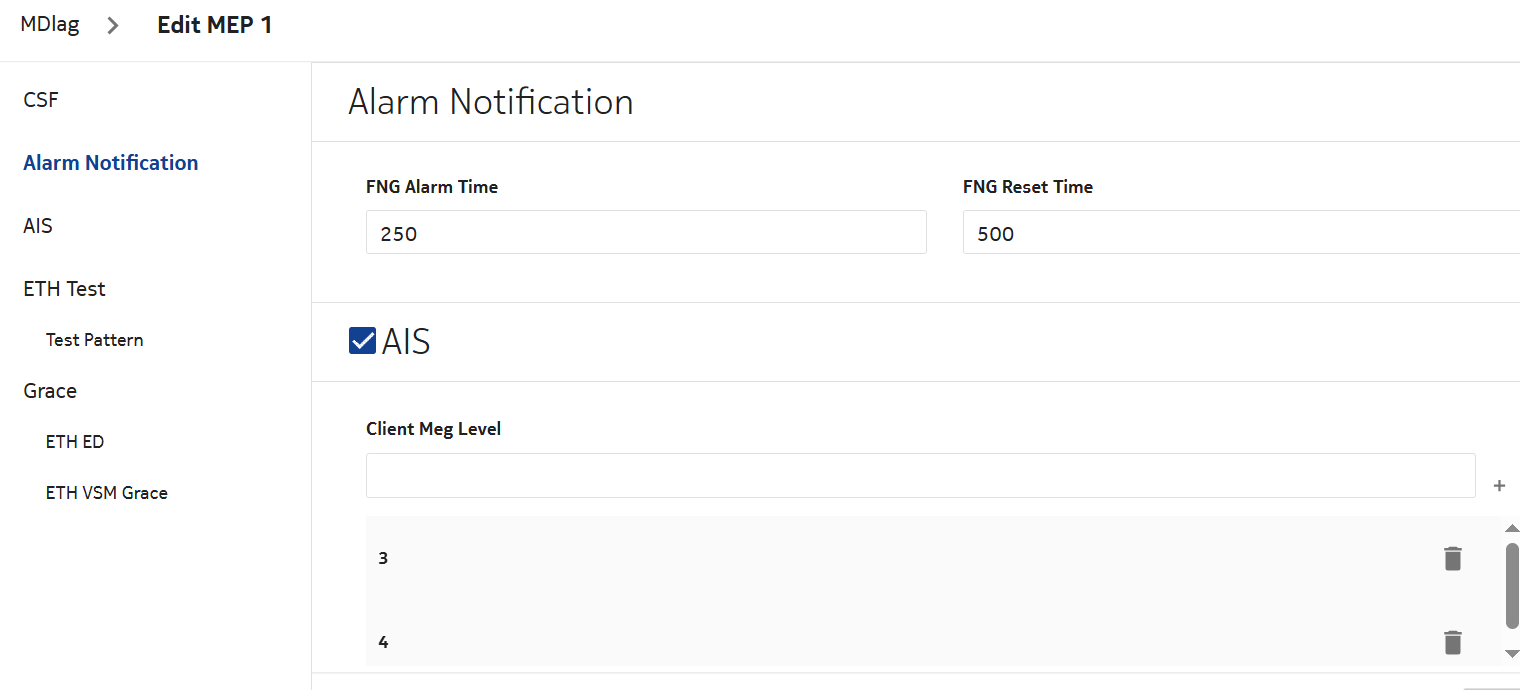The width and height of the screenshot is (1520, 690).
Task: Open the Grace sidebar section
Action: [x=50, y=391]
